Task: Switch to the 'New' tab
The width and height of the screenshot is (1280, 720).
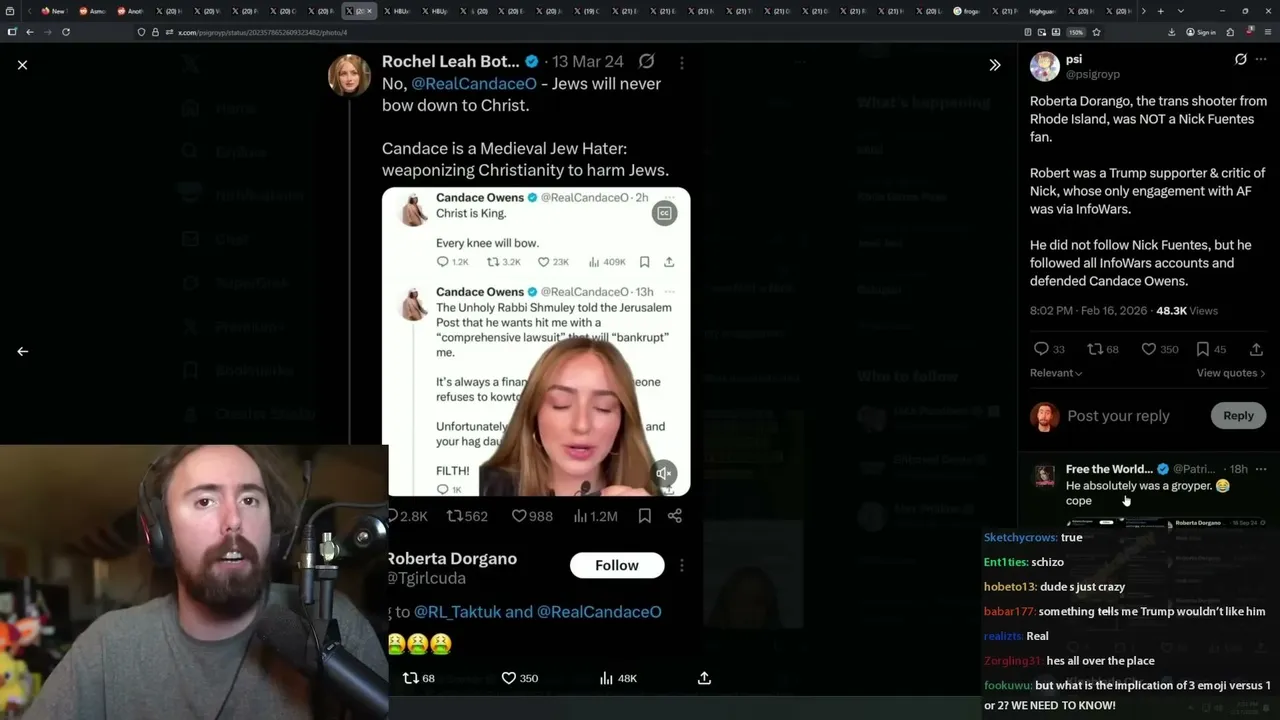Action: click(x=54, y=11)
